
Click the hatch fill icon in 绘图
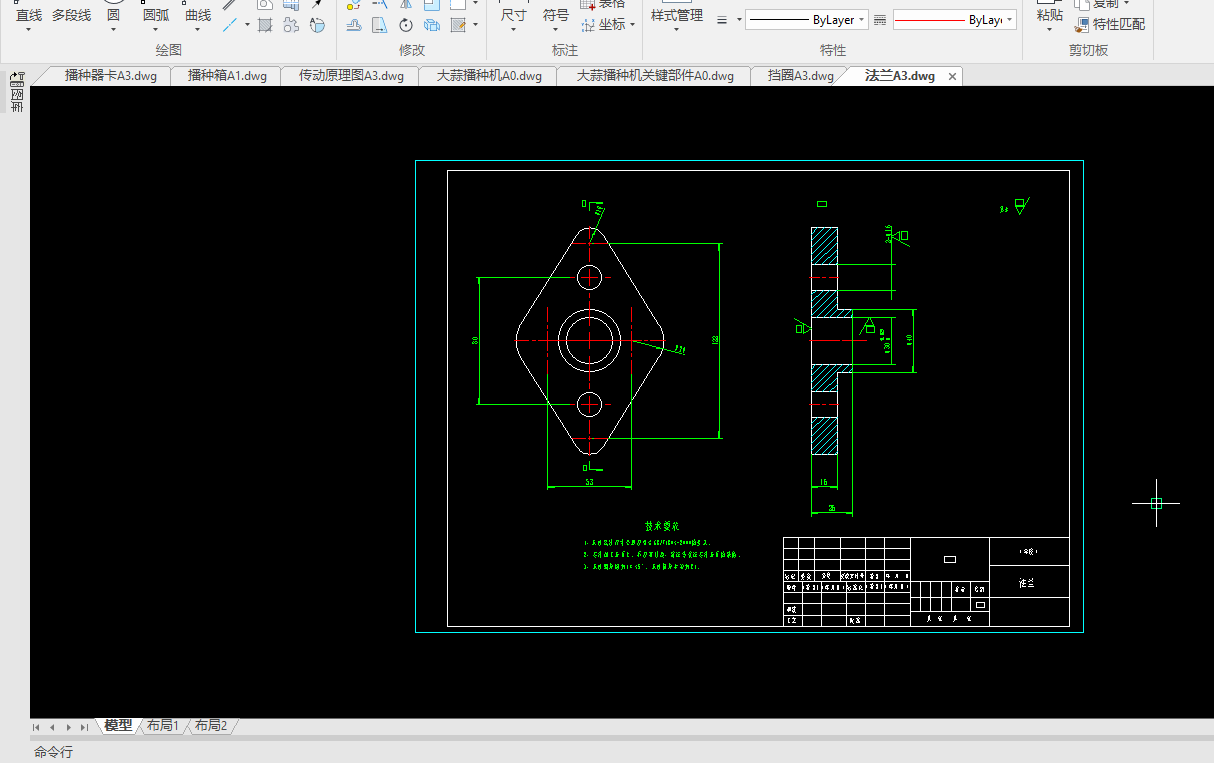click(x=265, y=25)
